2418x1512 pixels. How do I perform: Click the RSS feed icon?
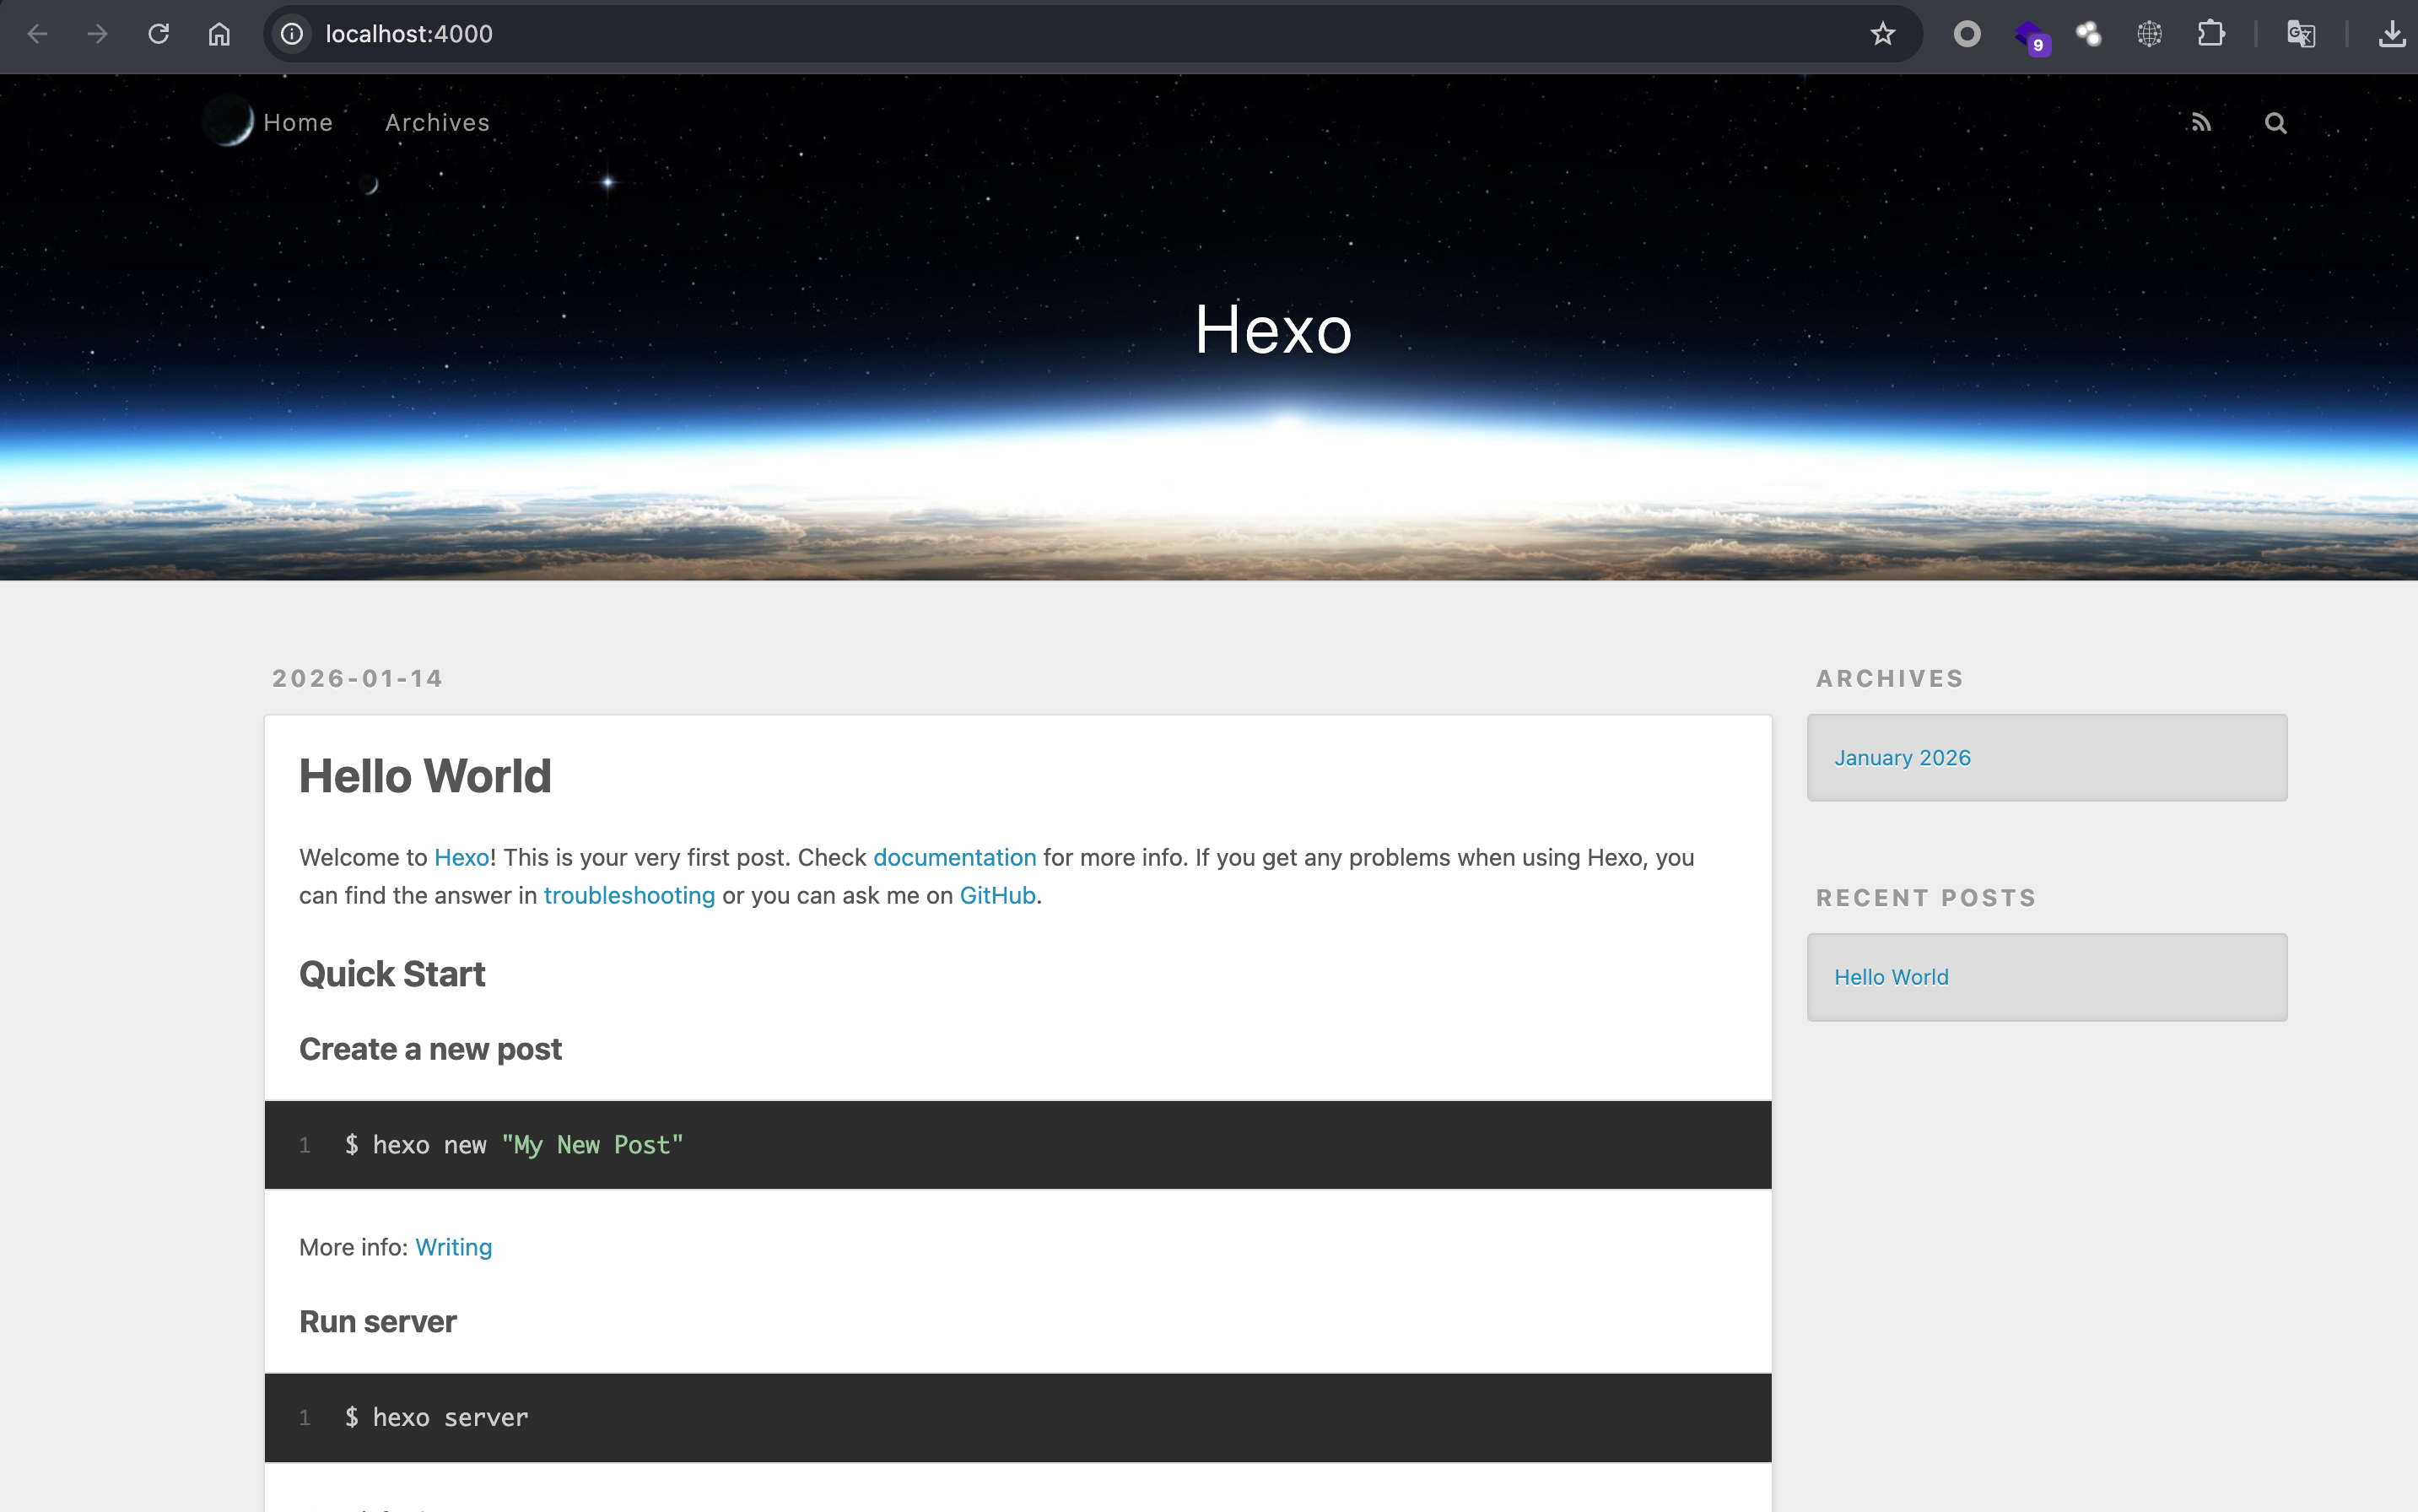click(x=2201, y=123)
